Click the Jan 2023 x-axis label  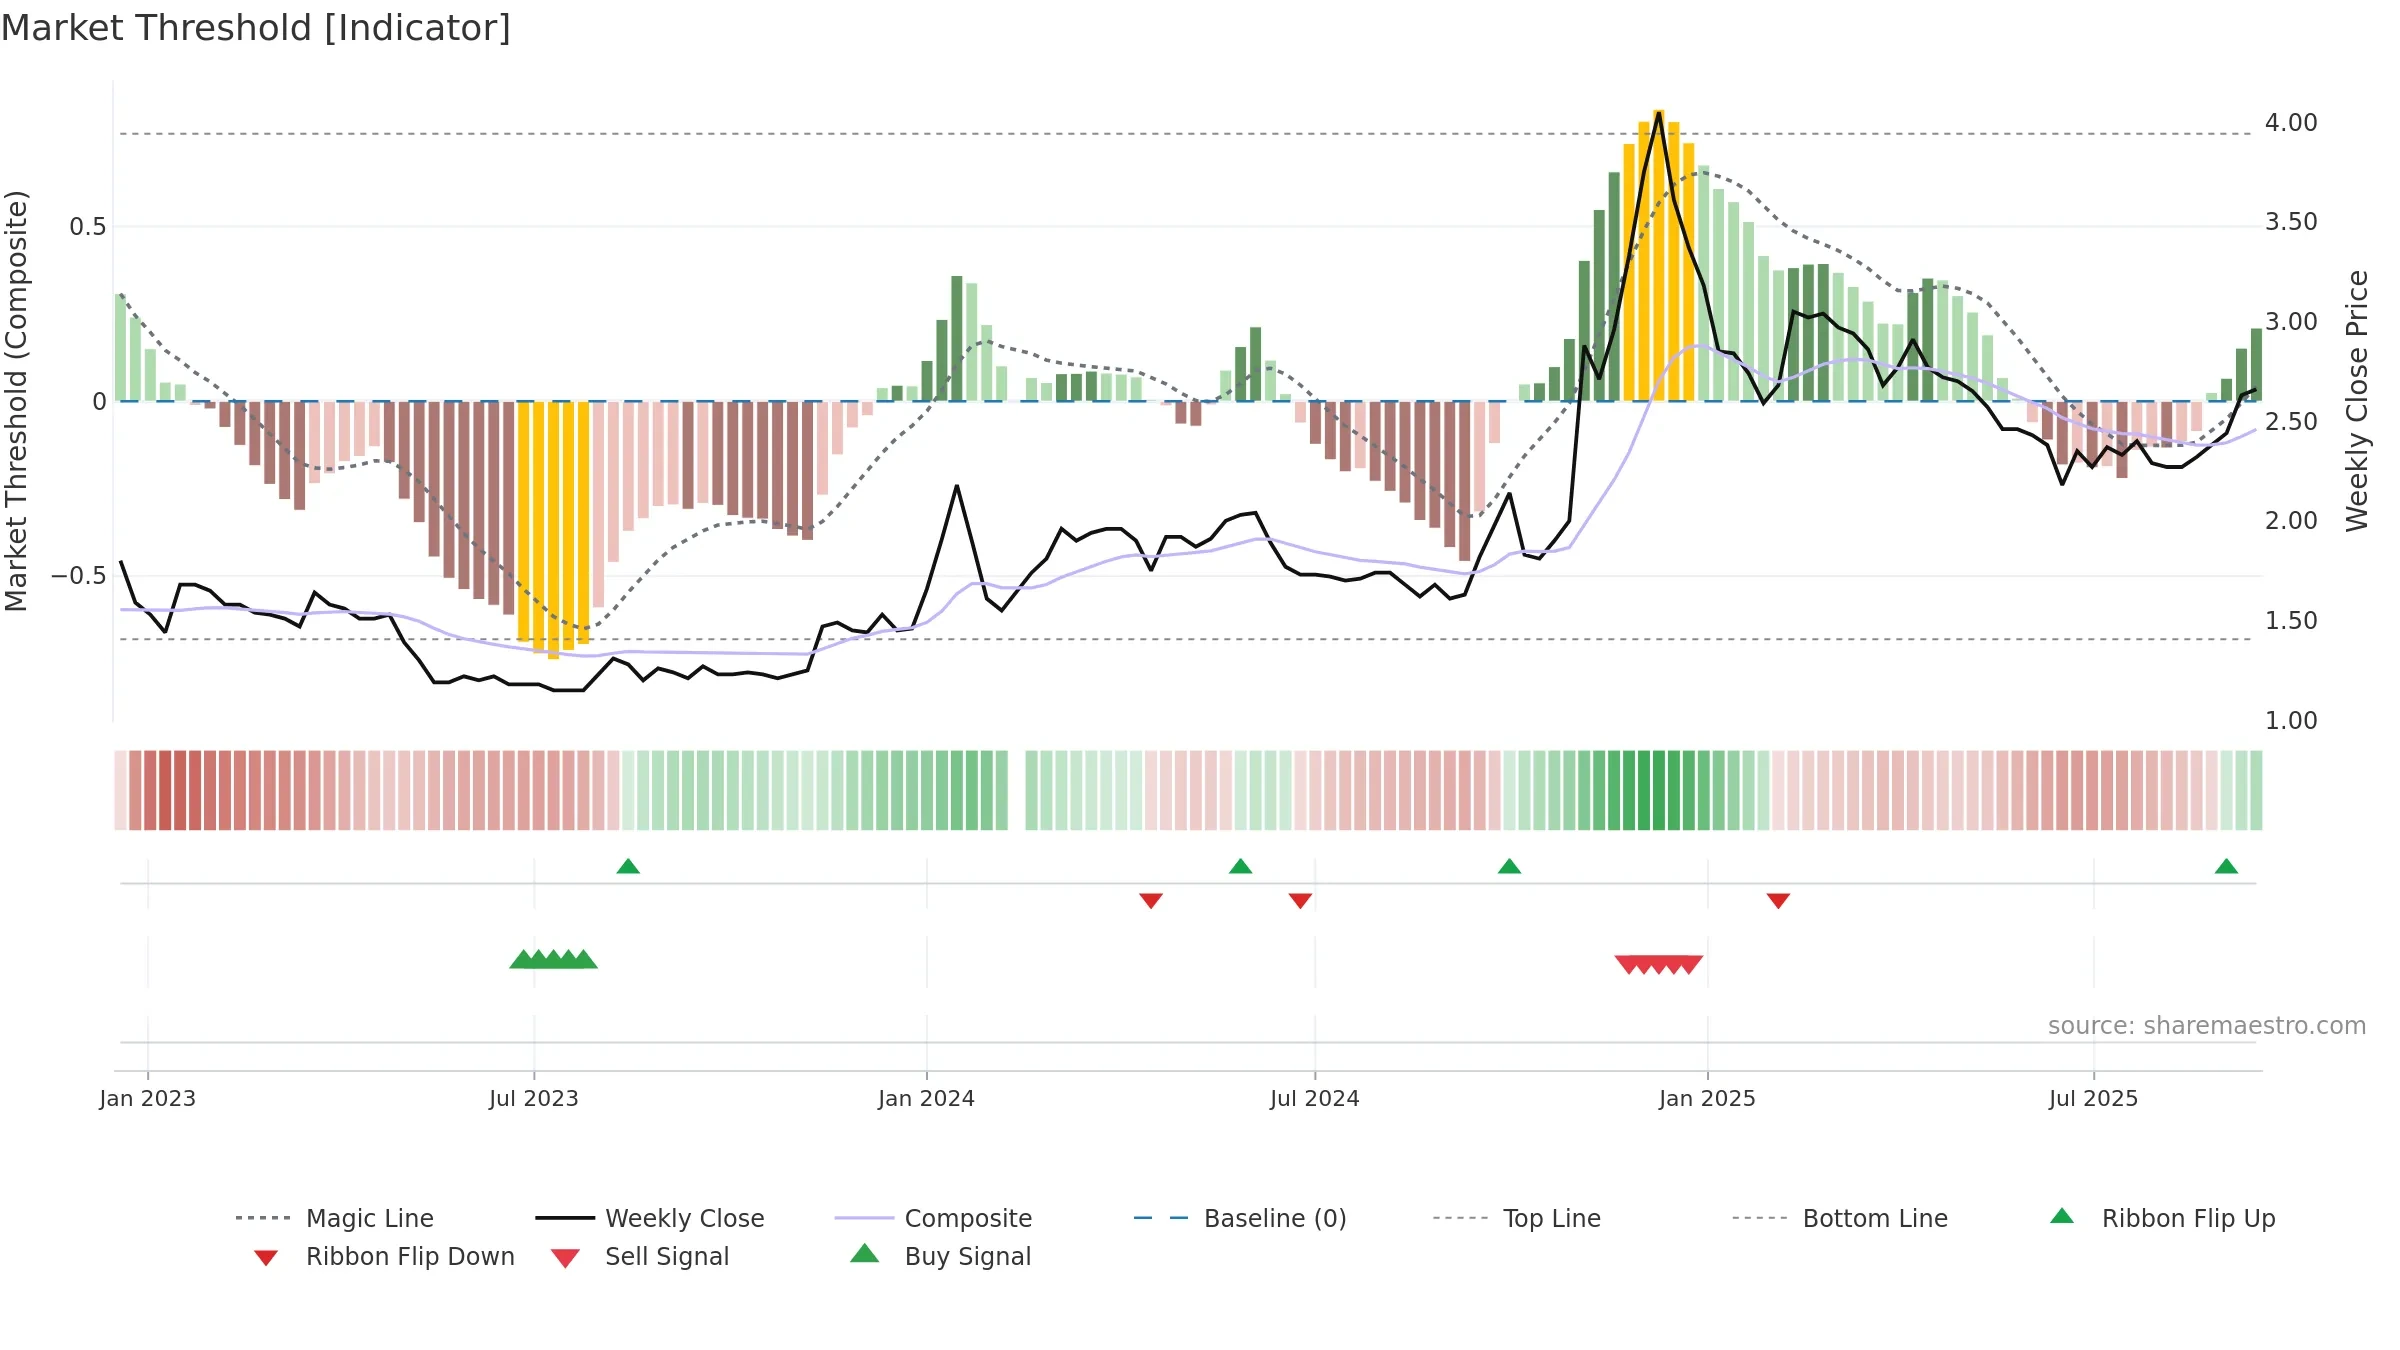coord(148,1099)
